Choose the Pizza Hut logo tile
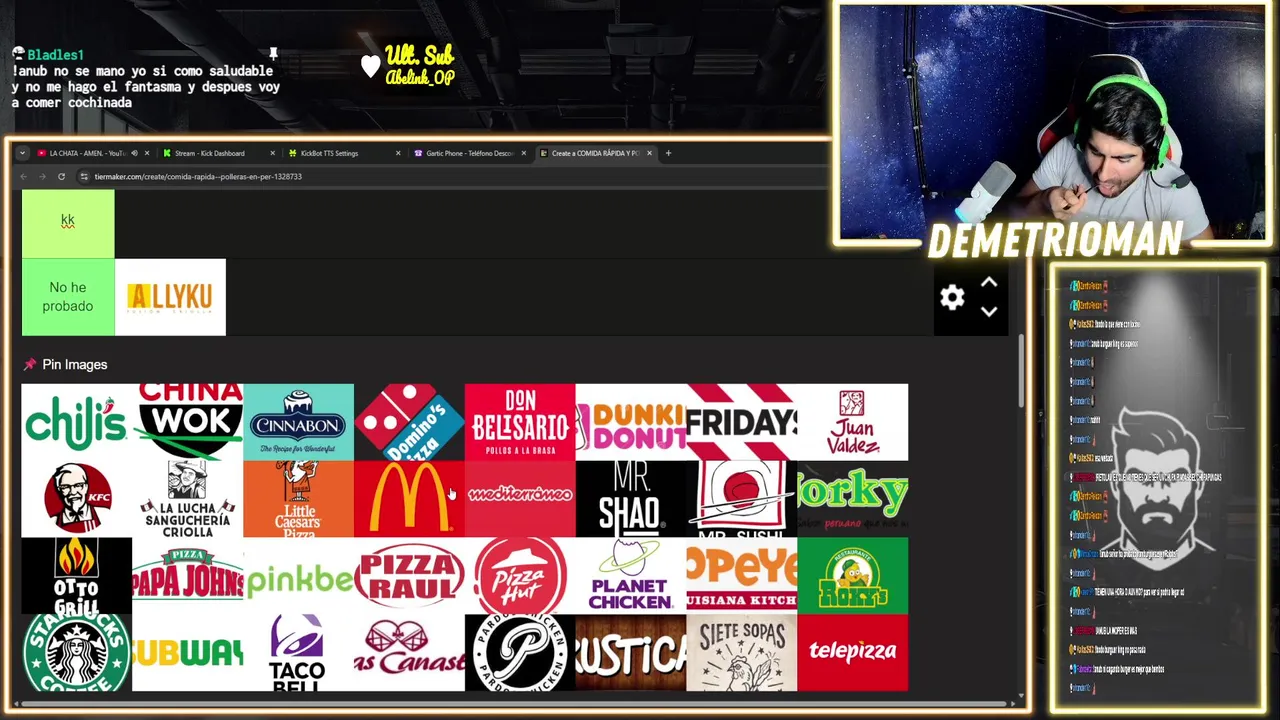 (x=520, y=576)
